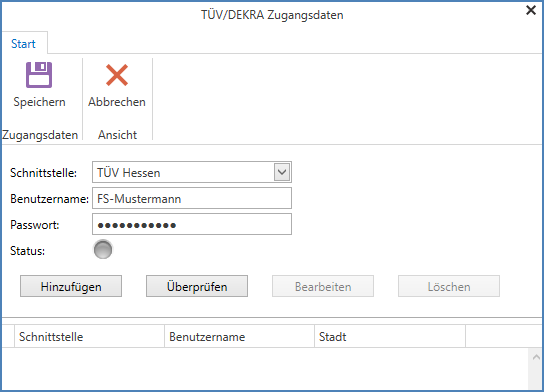This screenshot has height=392, width=544.
Task: Click the Speichern label text
Action: click(x=39, y=102)
